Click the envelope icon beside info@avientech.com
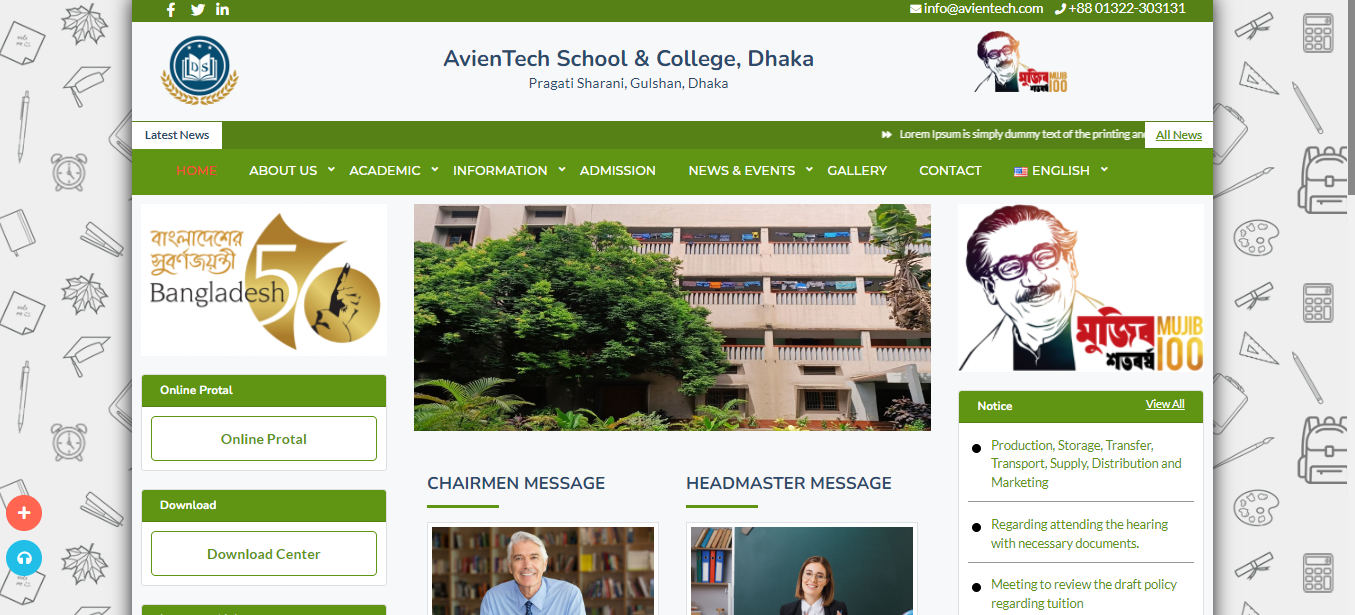Viewport: 1355px width, 615px height. (x=915, y=9)
